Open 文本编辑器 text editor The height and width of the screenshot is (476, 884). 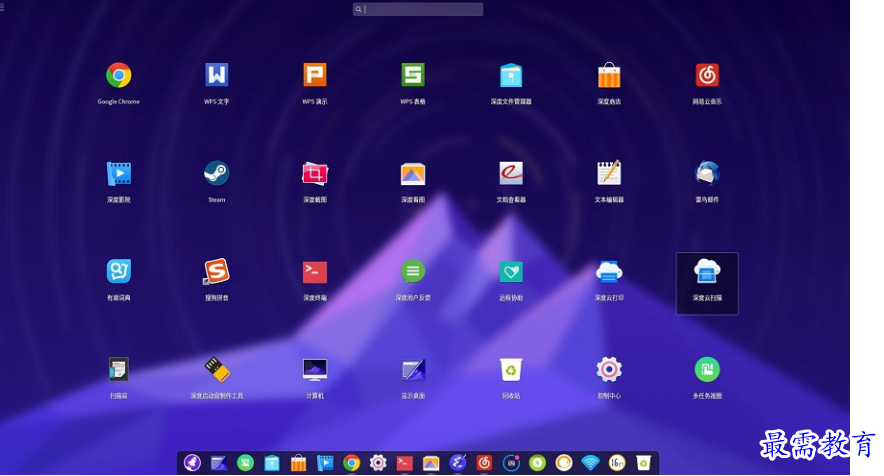pos(609,173)
